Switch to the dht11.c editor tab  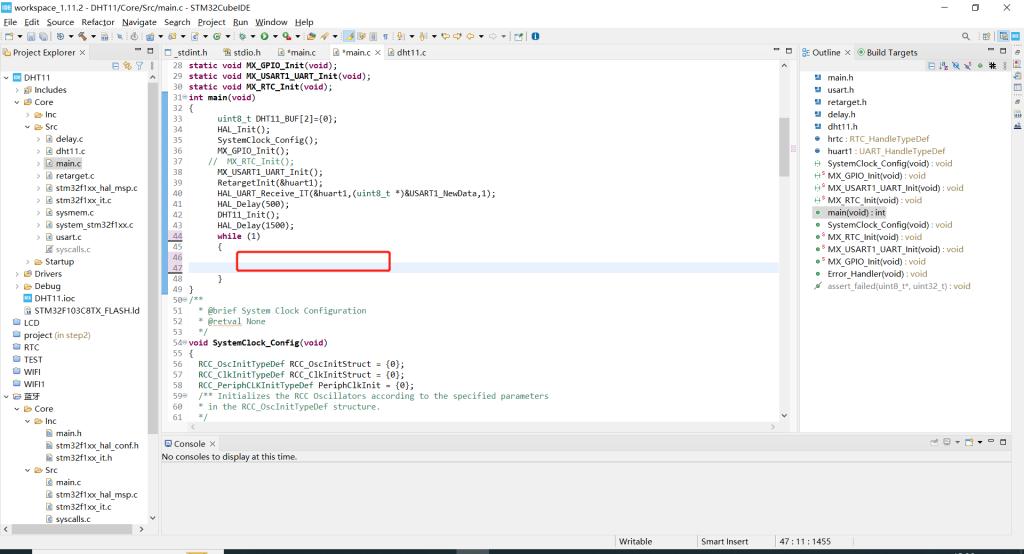406,52
